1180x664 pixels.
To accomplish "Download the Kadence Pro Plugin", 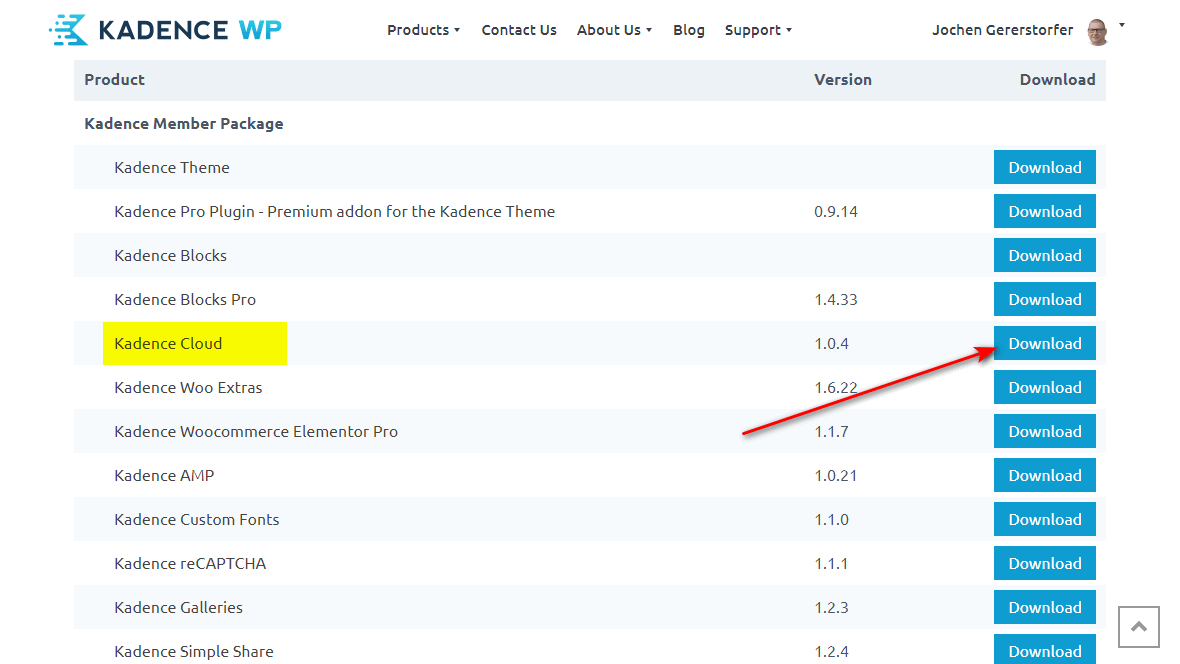I will [x=1044, y=211].
